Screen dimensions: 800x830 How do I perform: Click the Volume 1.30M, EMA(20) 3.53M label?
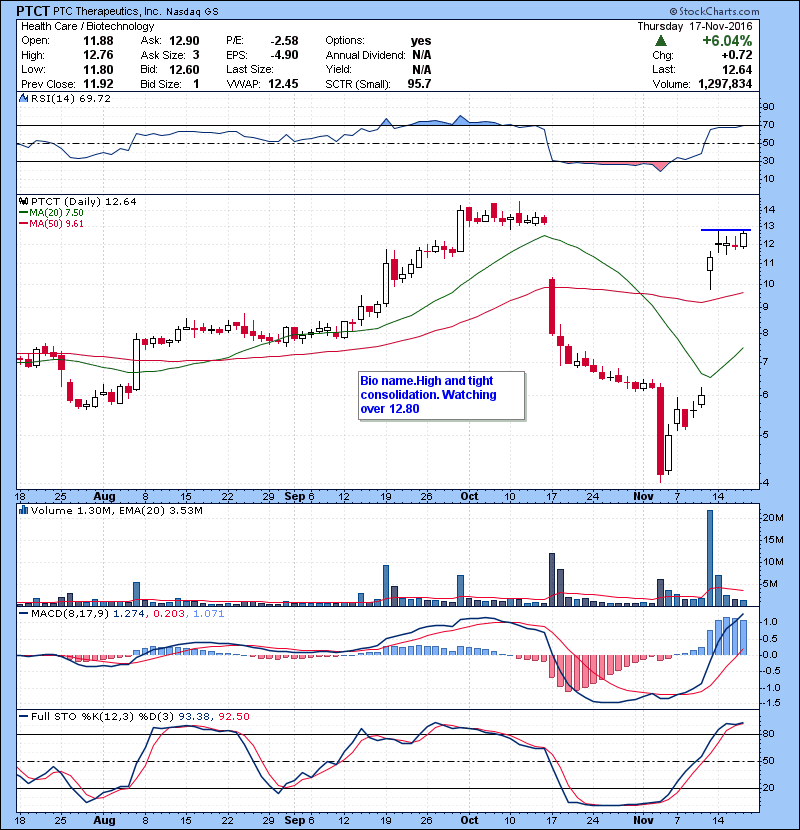click(x=116, y=510)
